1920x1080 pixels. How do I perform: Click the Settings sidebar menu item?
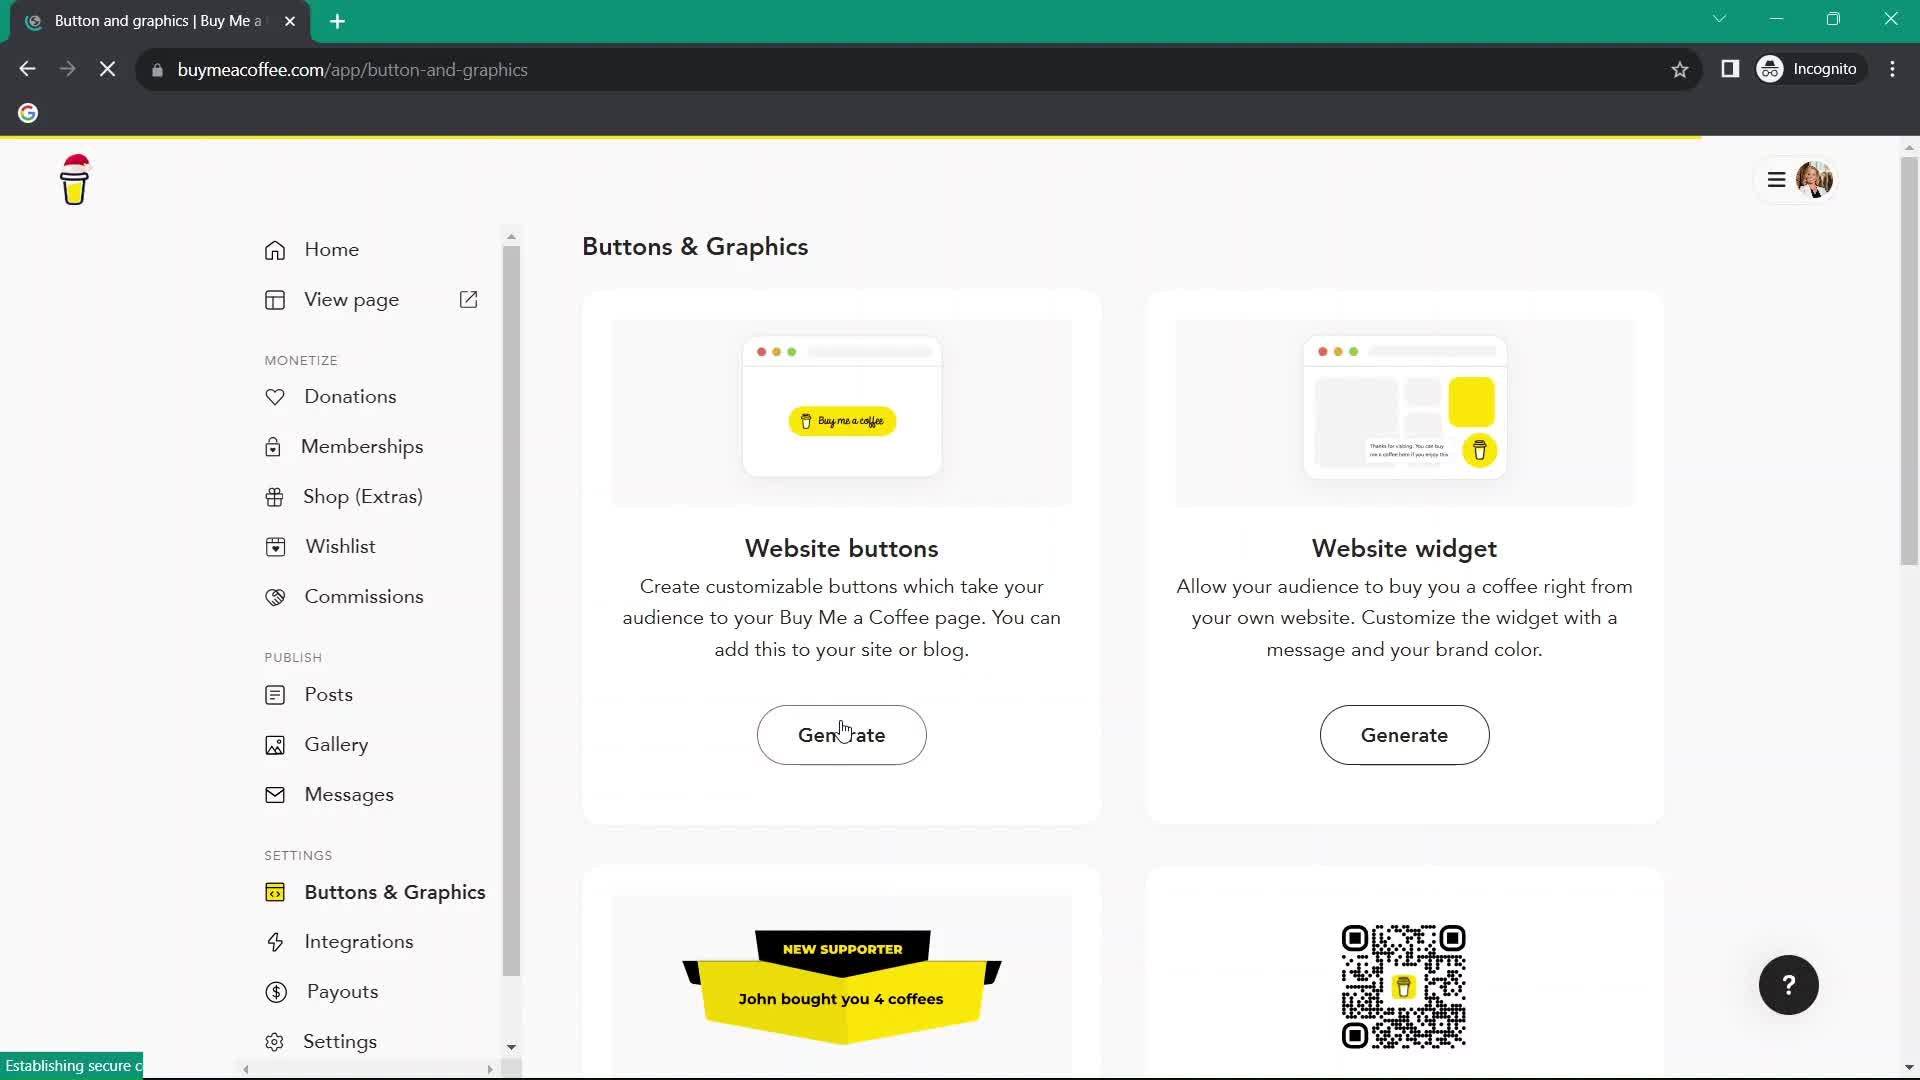(342, 1042)
